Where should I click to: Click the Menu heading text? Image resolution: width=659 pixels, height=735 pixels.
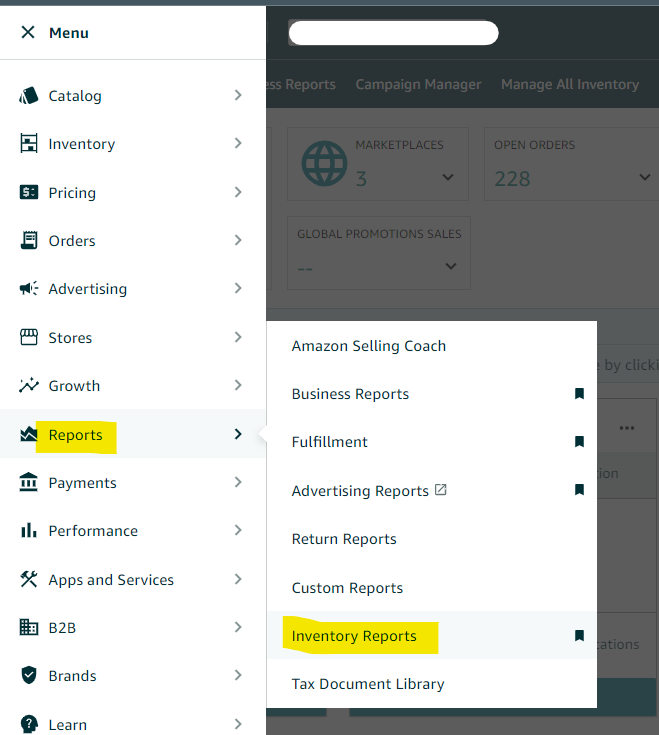[x=69, y=33]
